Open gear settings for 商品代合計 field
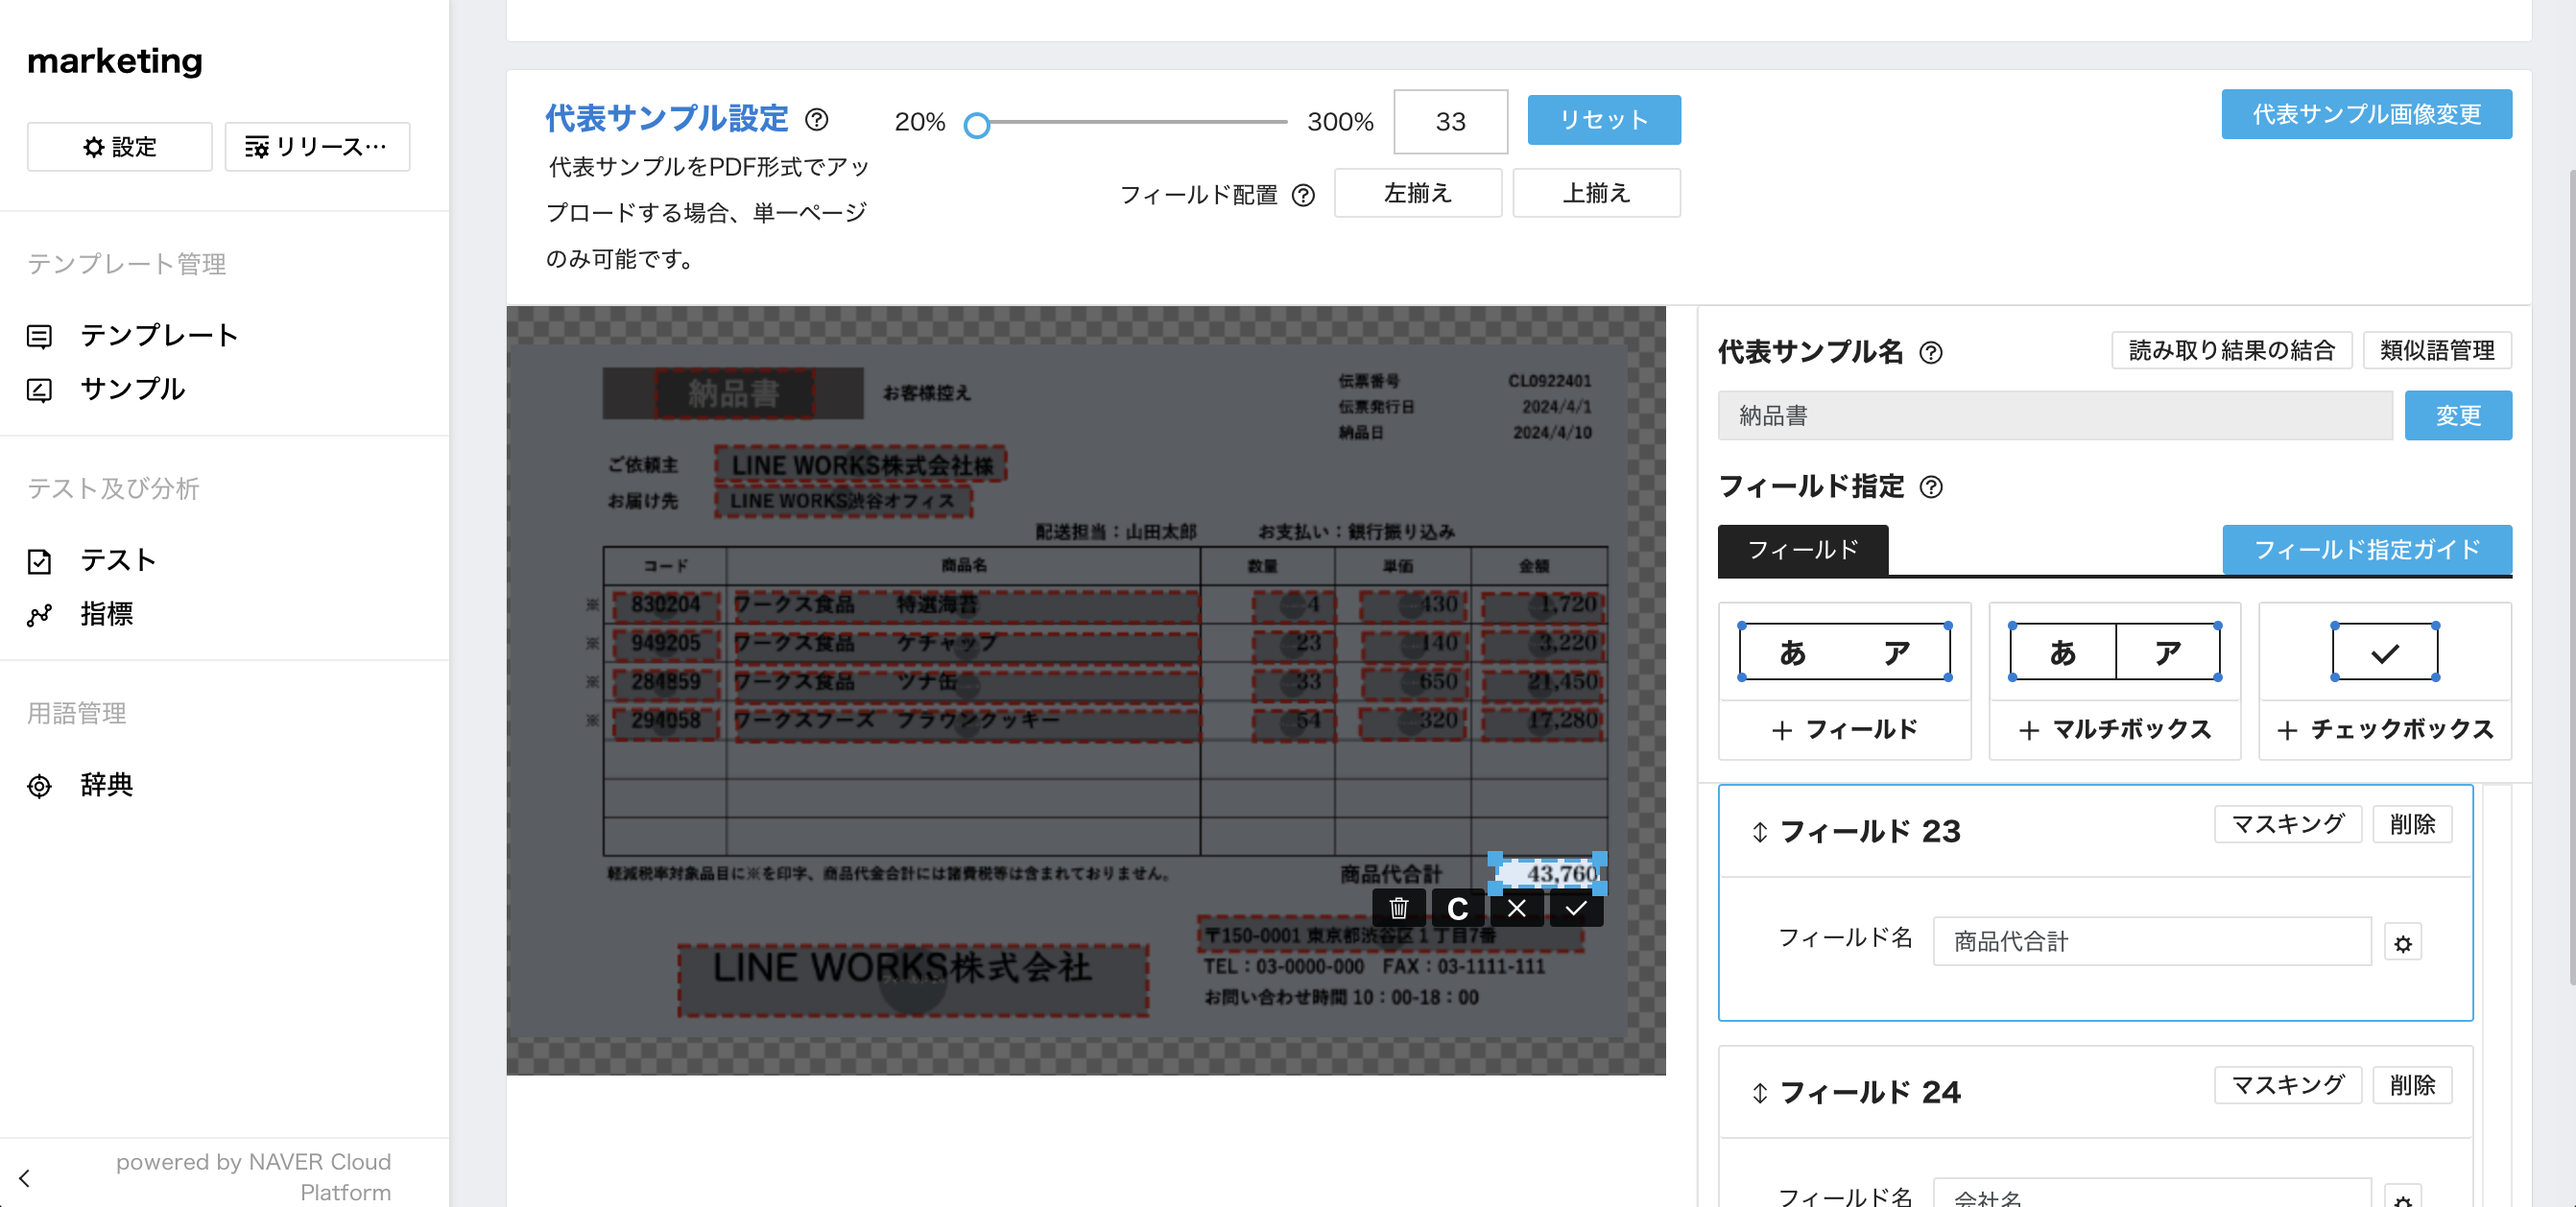 click(x=2402, y=943)
